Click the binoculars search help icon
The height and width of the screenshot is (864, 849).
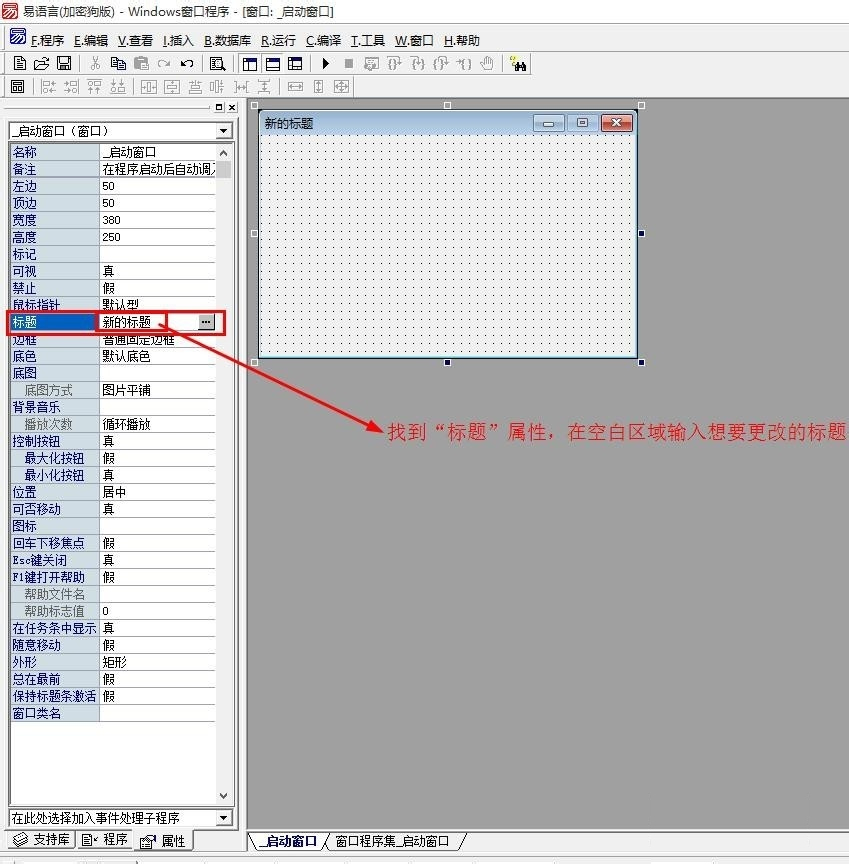pos(518,64)
